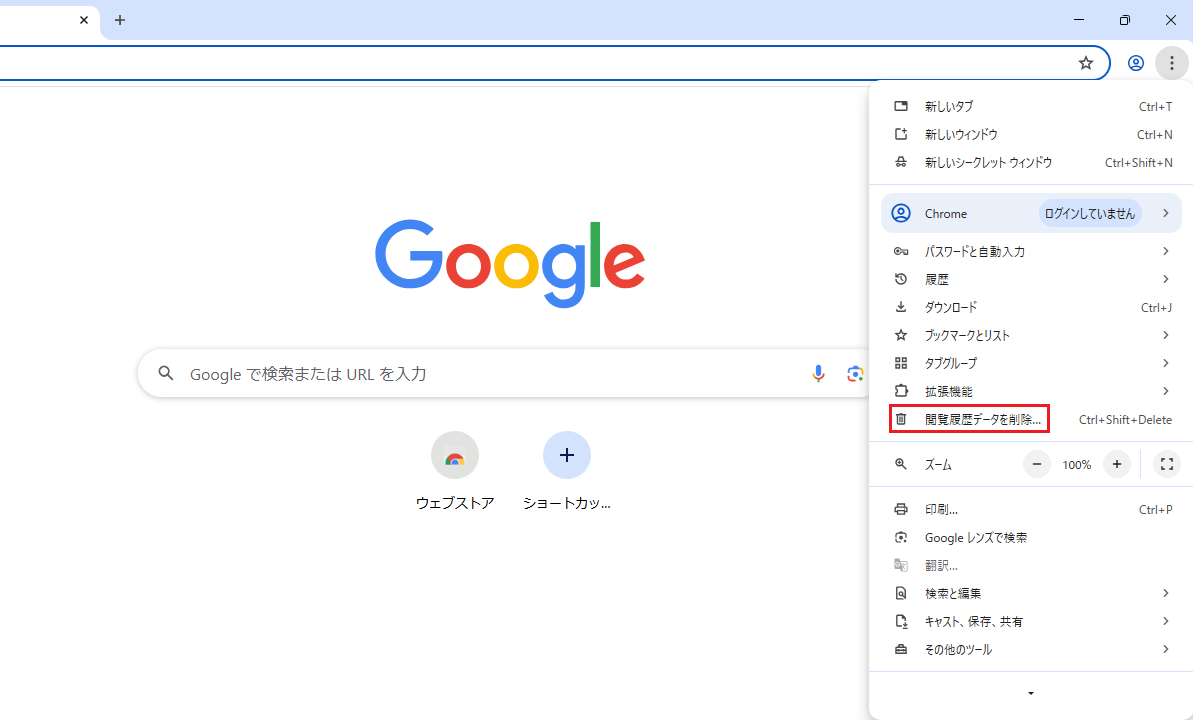
Task: Expand the 履歴 submenu
Action: click(1030, 279)
